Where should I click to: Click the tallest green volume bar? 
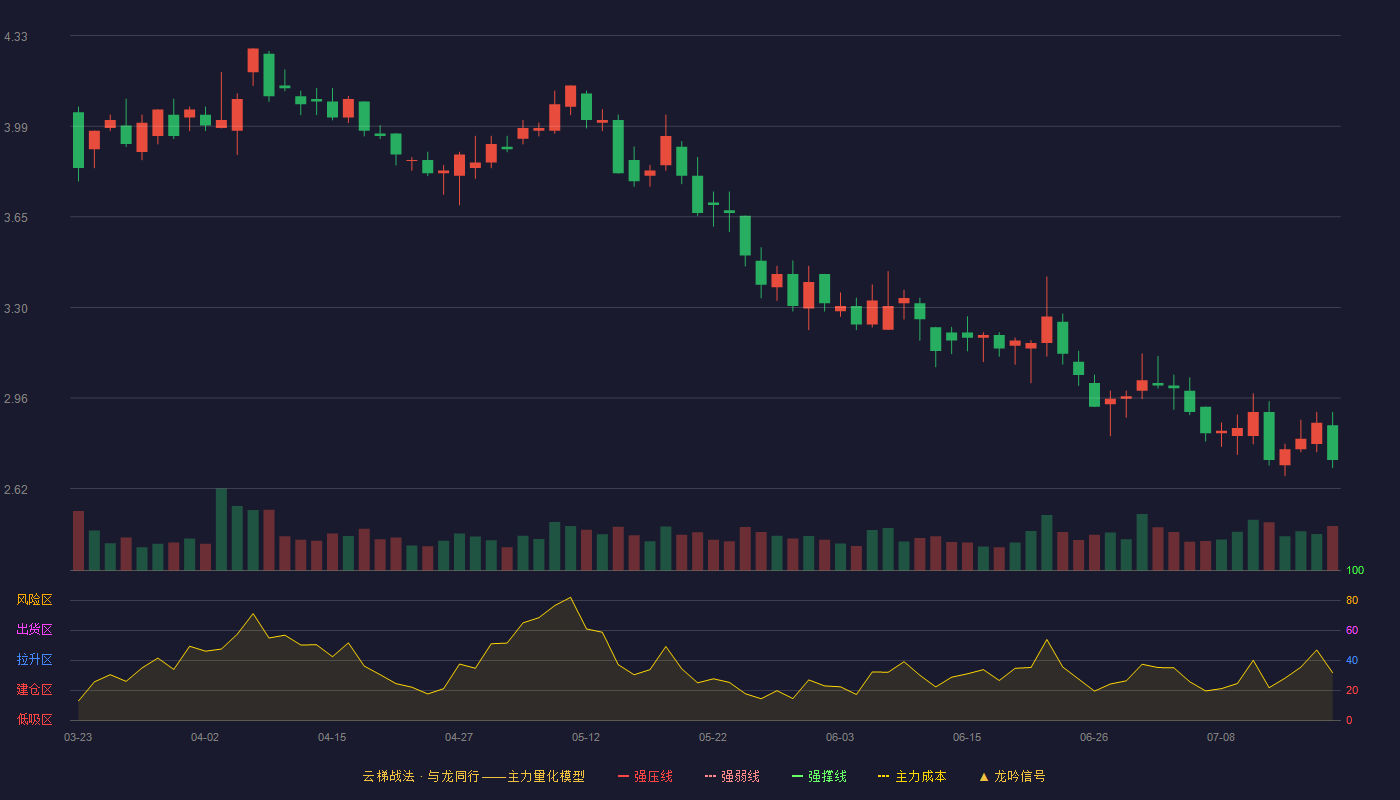(x=221, y=530)
